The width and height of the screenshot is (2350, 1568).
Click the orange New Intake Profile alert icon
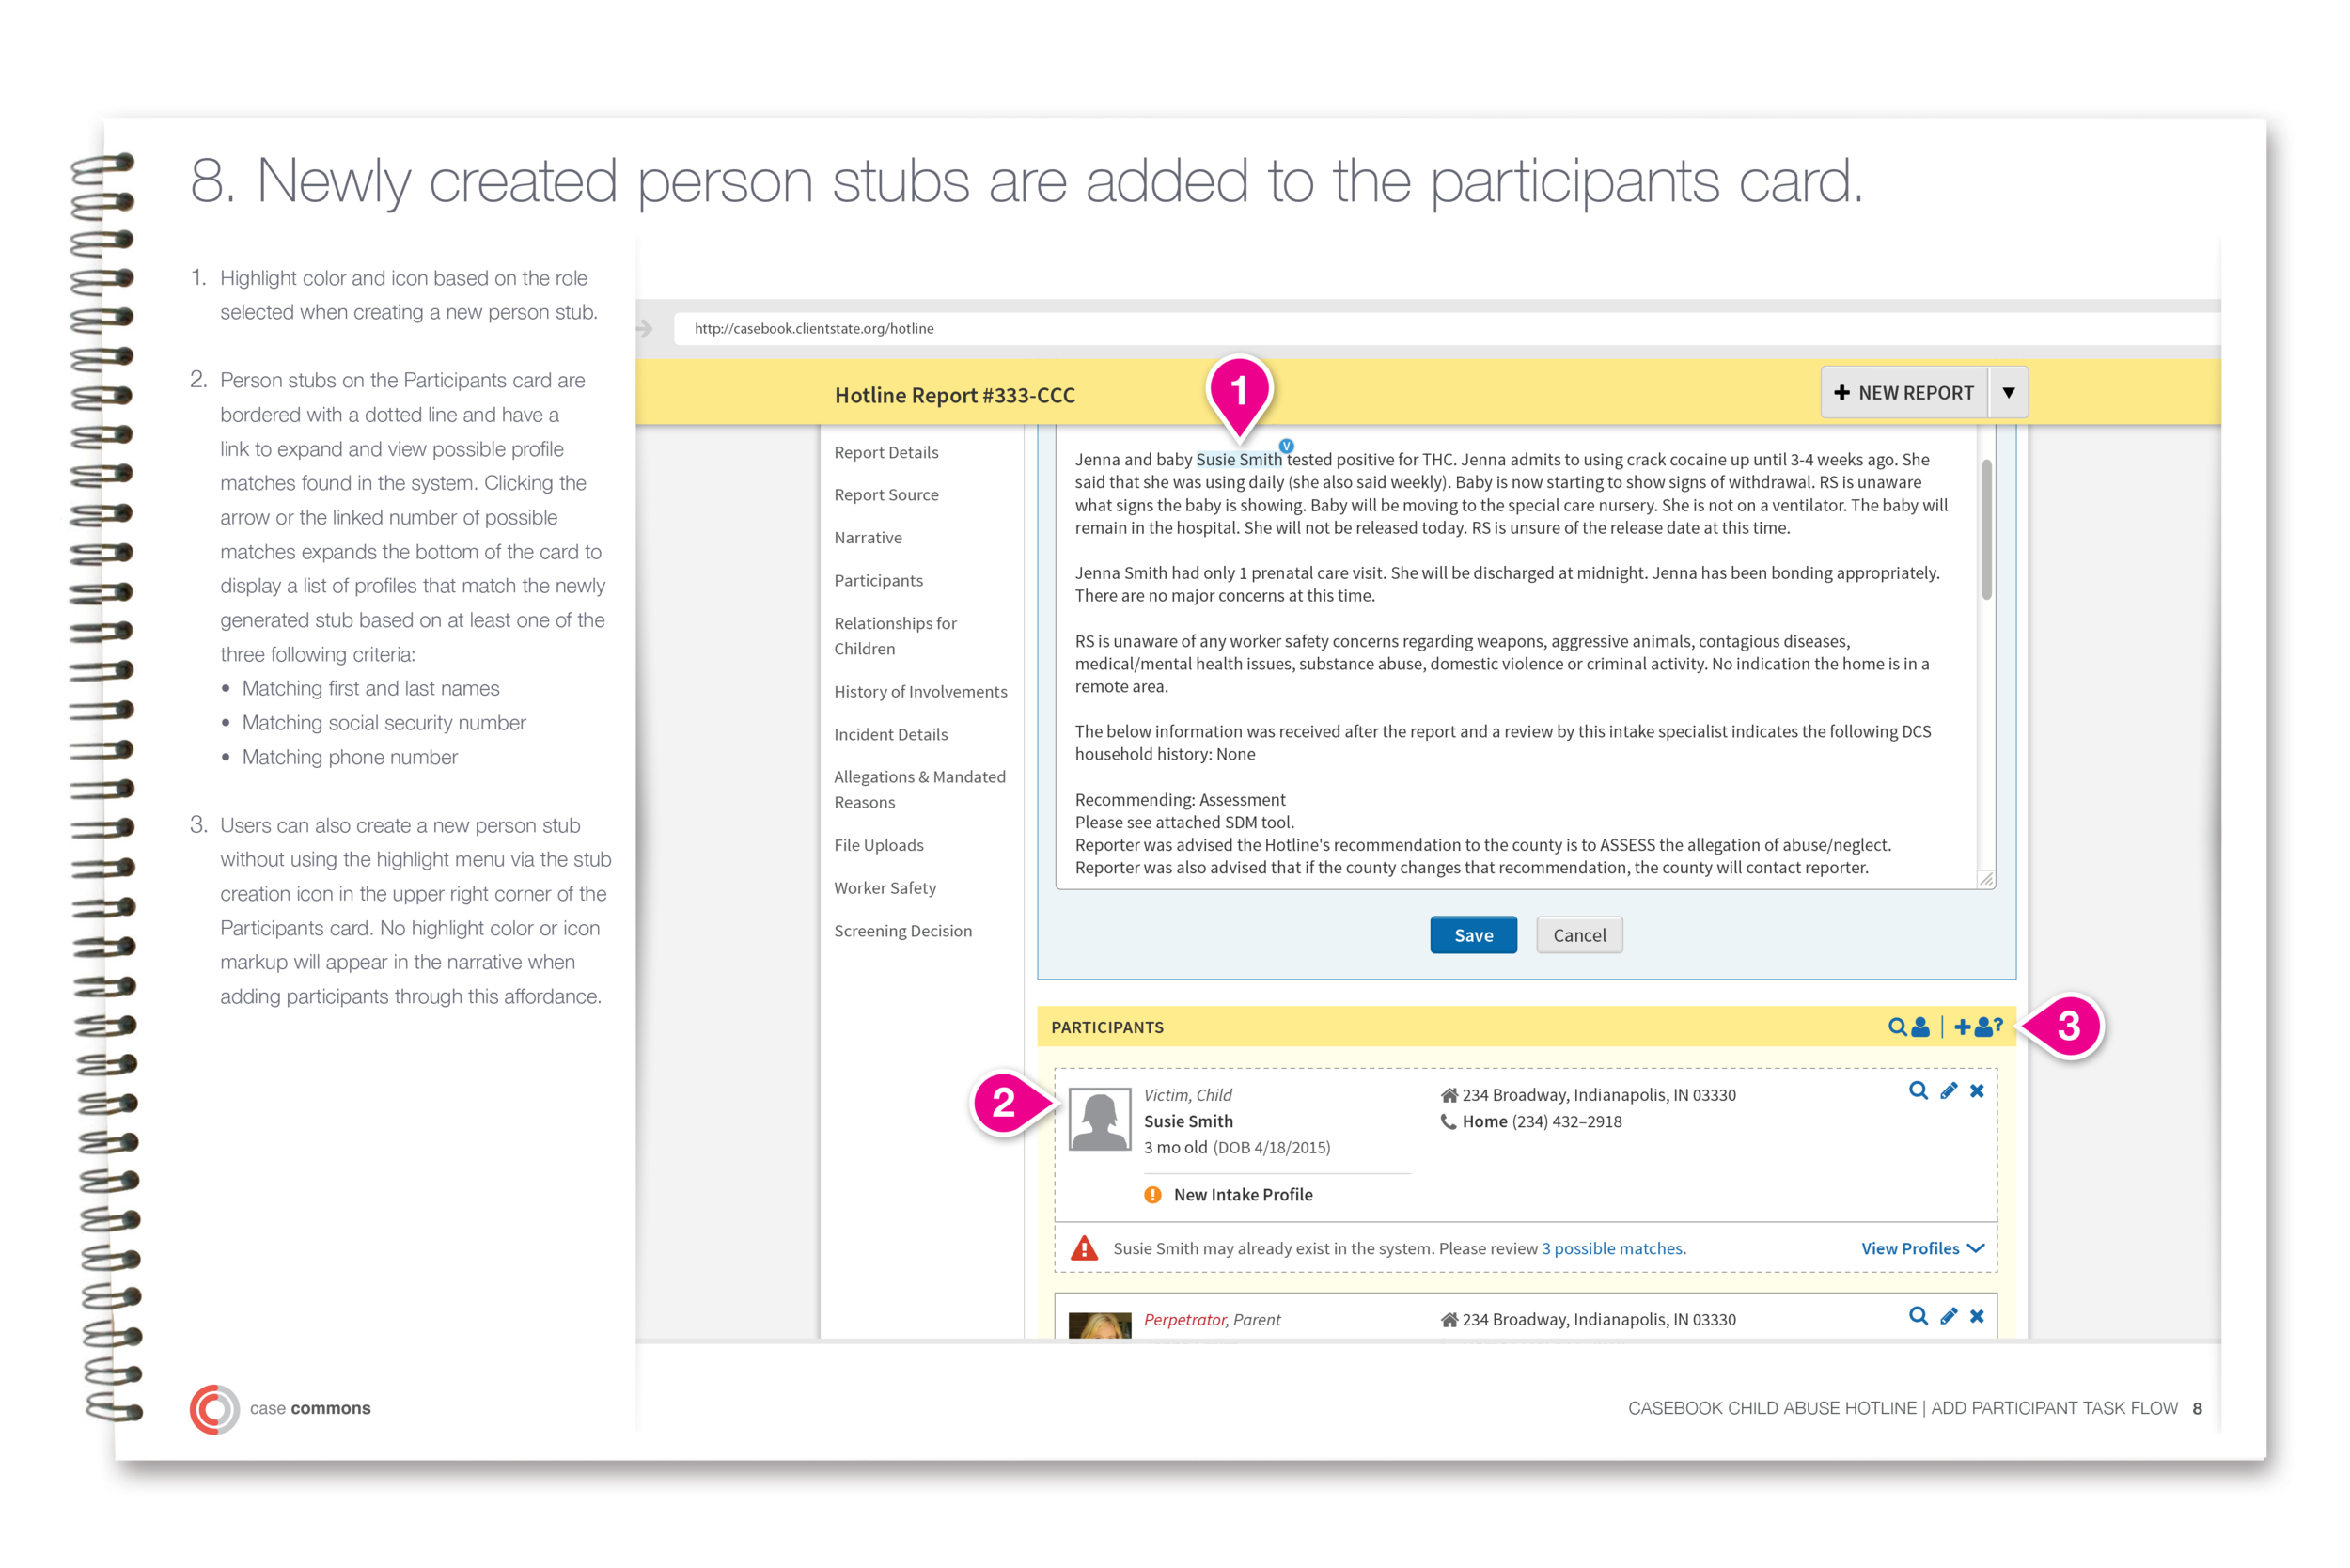[1152, 1194]
